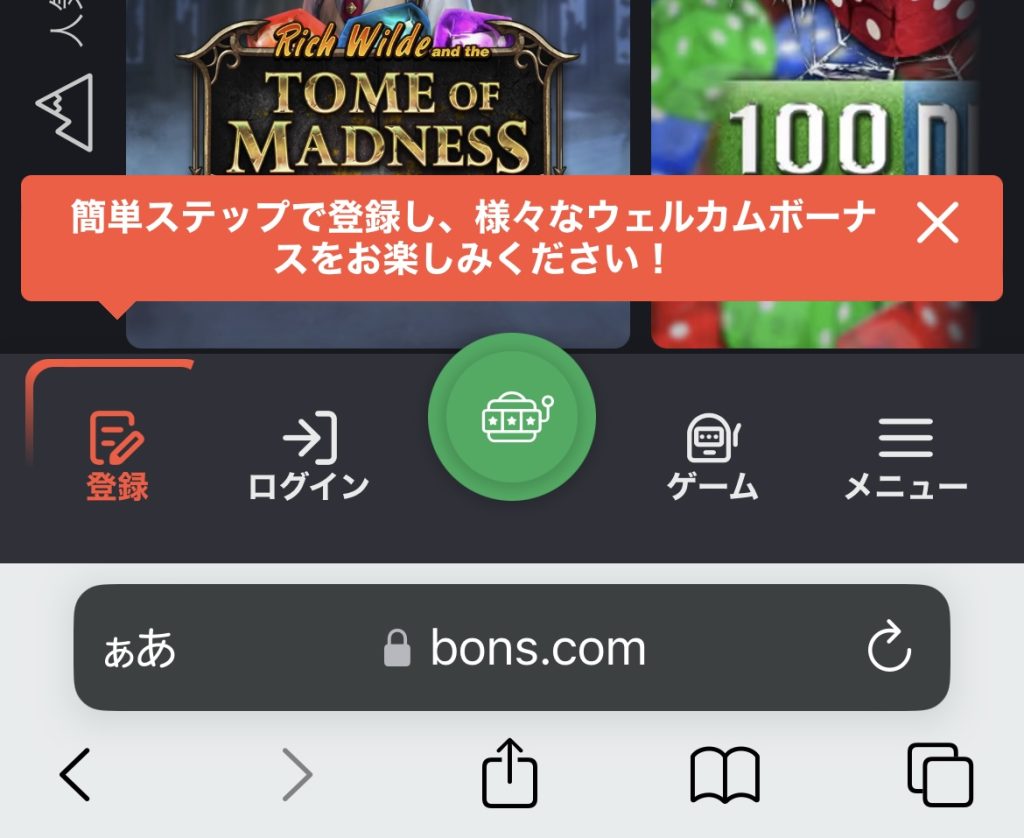This screenshot has width=1024, height=838.
Task: Dismiss the welcome bonus tooltip
Action: pyautogui.click(x=937, y=223)
